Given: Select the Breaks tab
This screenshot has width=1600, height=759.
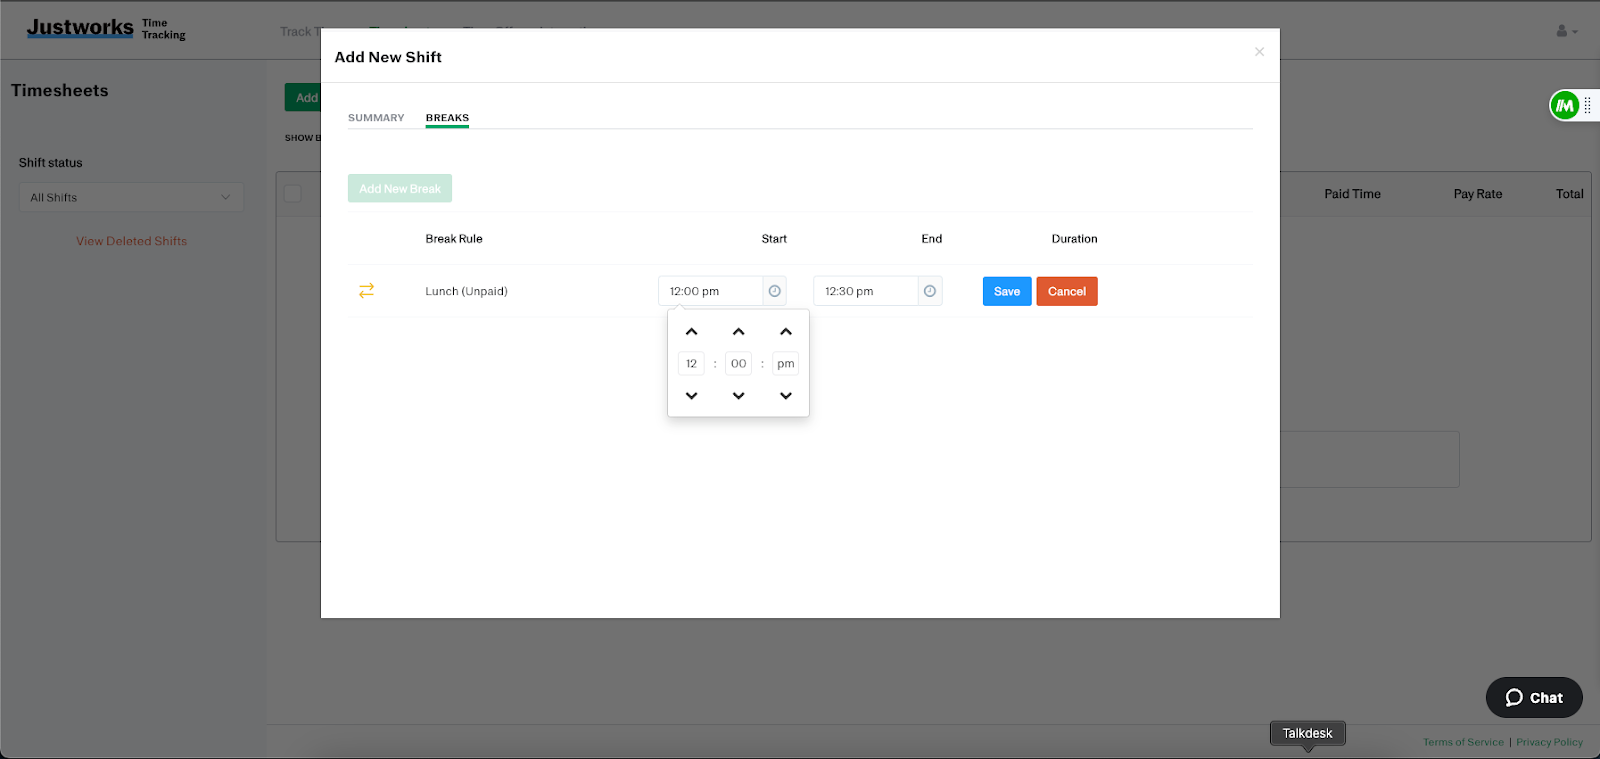Looking at the screenshot, I should (447, 118).
